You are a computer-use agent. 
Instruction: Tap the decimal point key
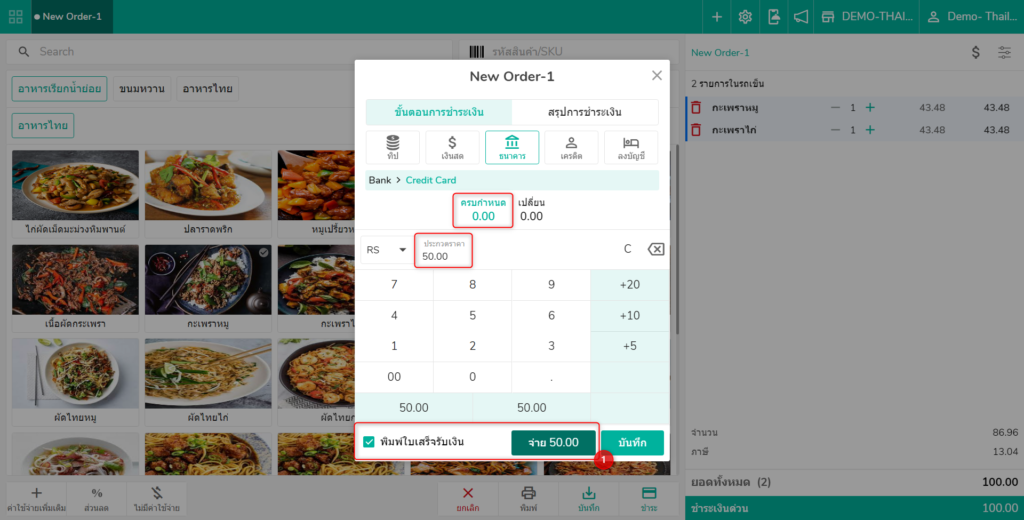551,377
